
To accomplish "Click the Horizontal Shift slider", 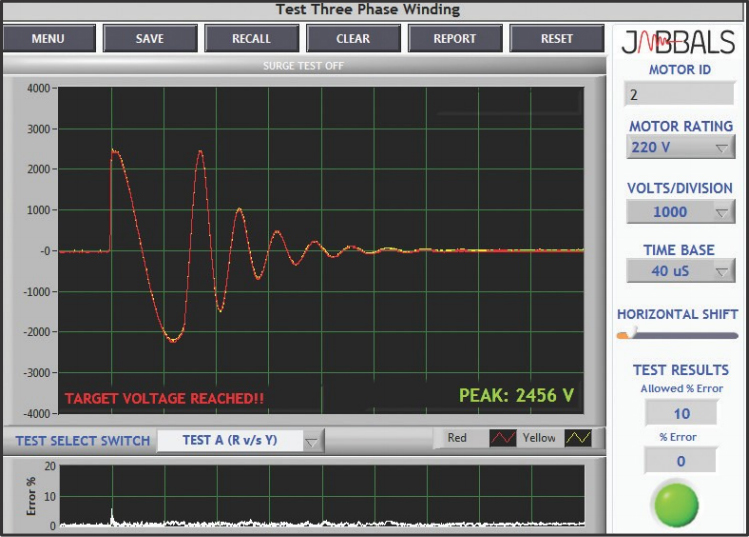I will click(x=678, y=335).
